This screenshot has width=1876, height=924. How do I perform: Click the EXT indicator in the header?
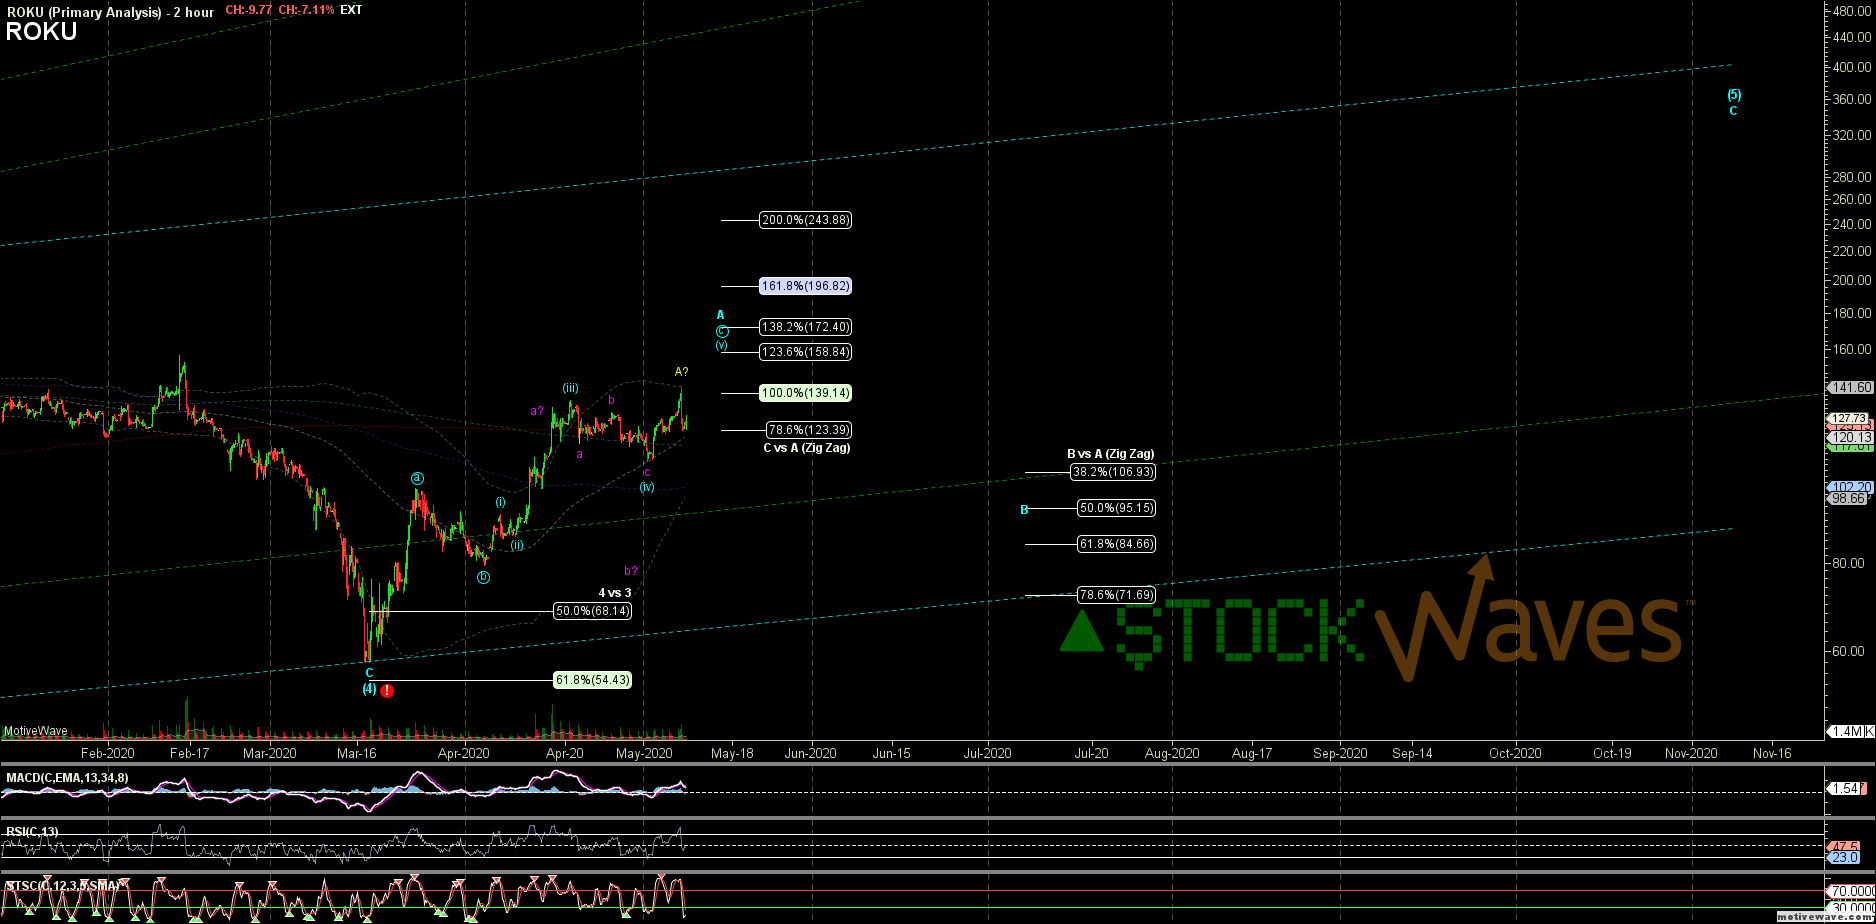[351, 10]
